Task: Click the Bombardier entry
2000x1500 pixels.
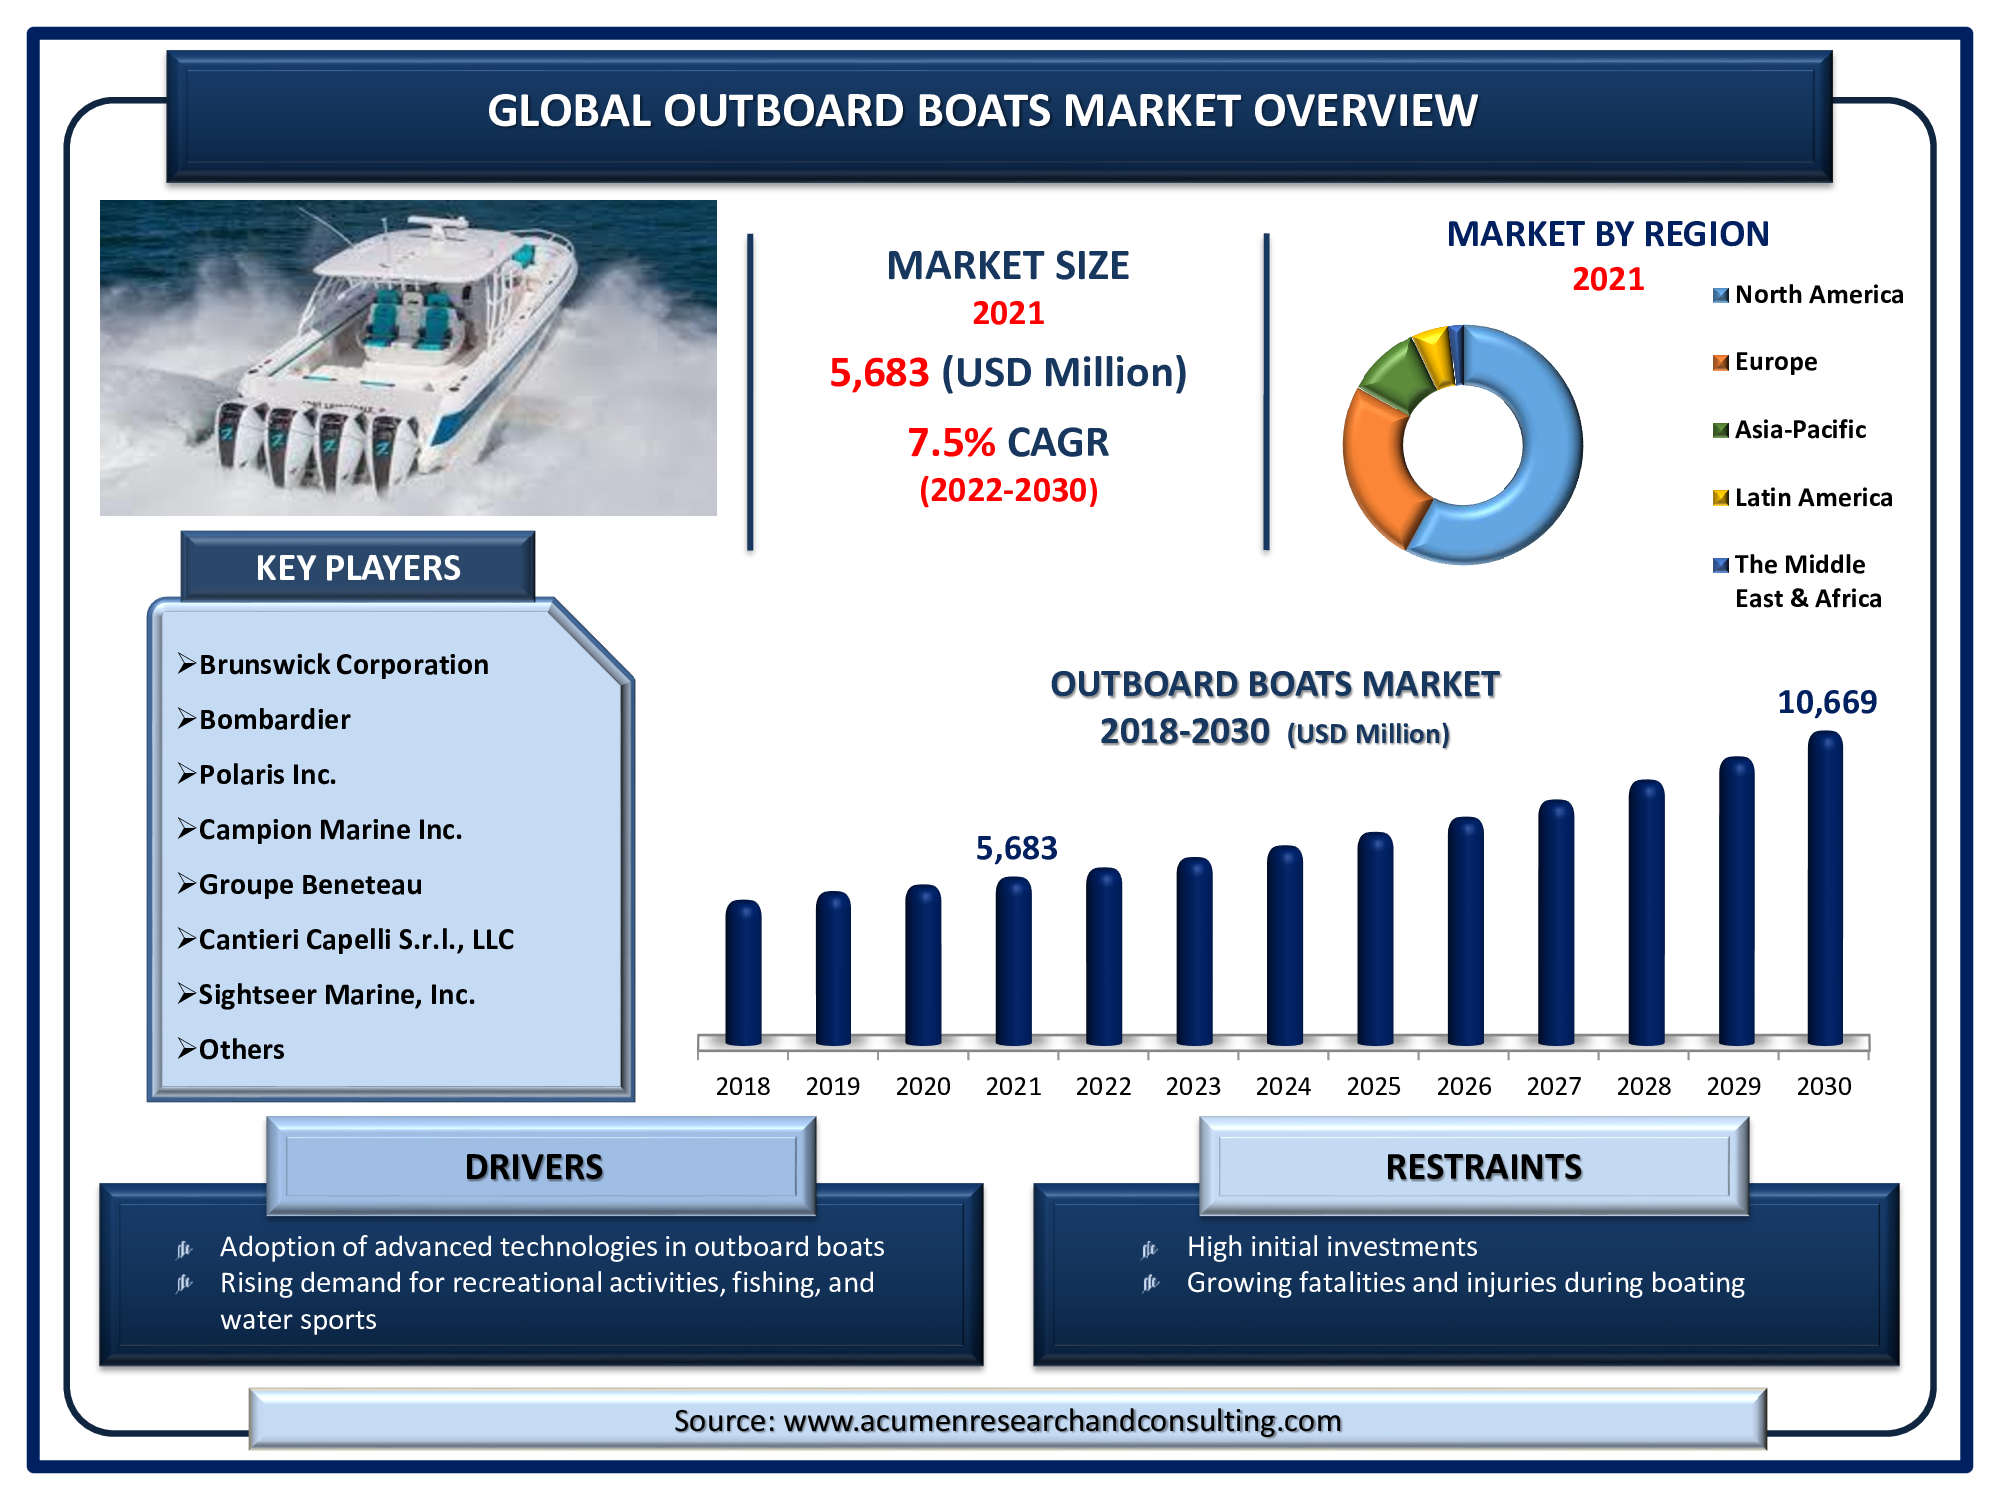Action: 275,719
